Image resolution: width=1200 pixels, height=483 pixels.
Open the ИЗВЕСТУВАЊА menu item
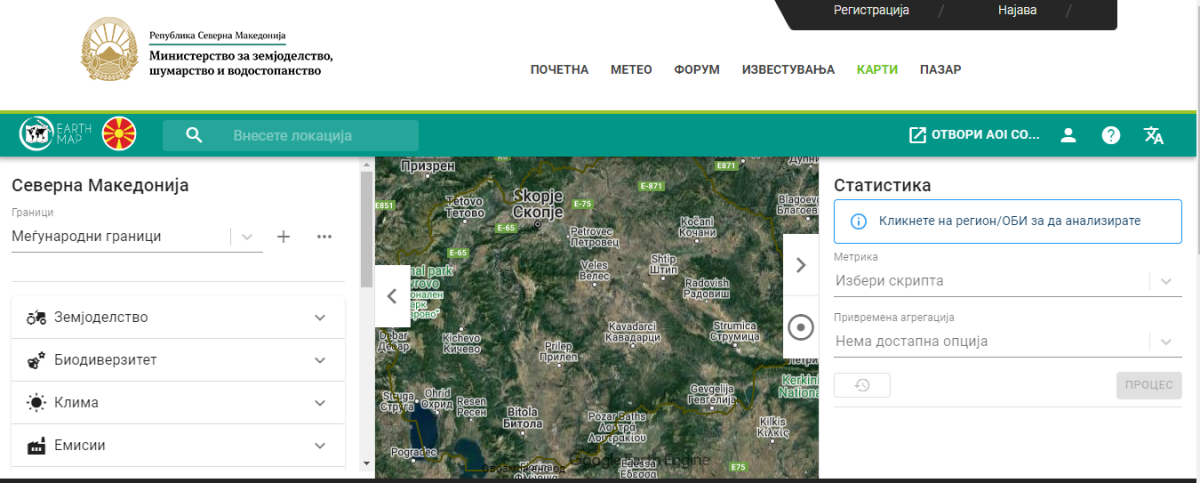(788, 70)
